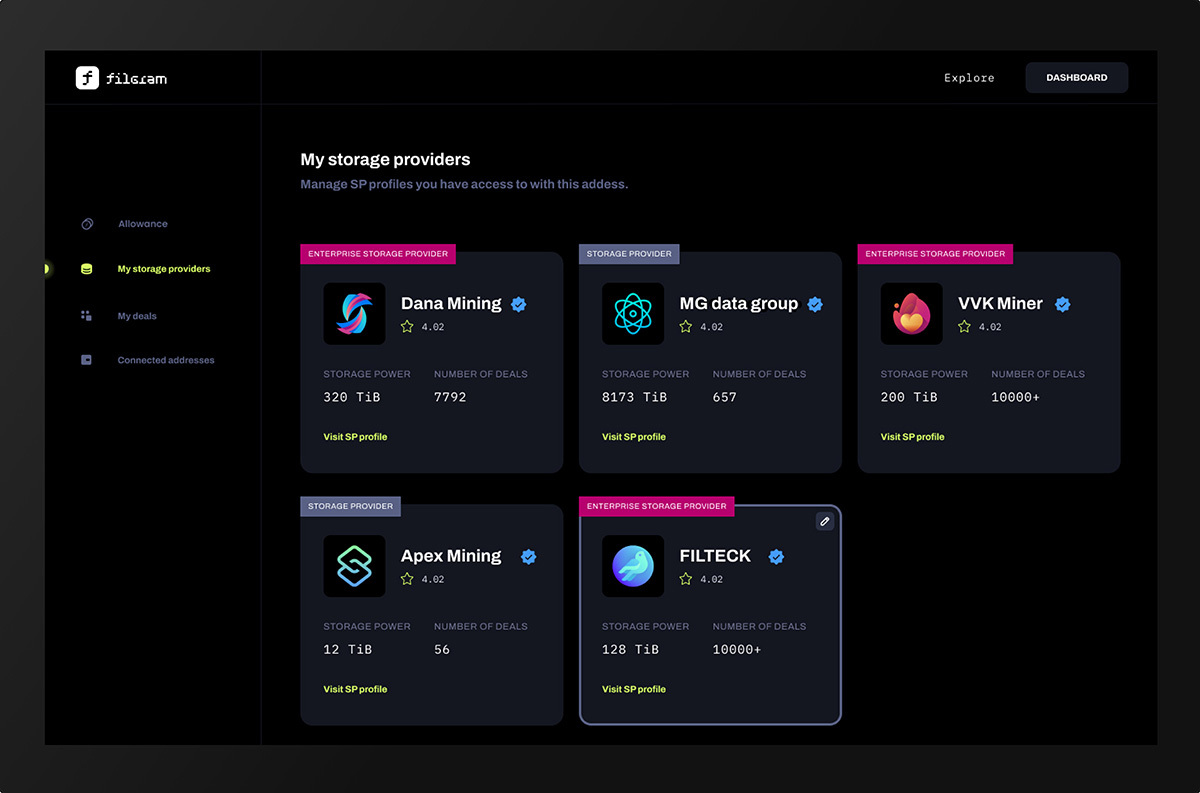This screenshot has height=793, width=1200.
Task: Edit the FILTECK card with pencil icon
Action: pyautogui.click(x=824, y=521)
